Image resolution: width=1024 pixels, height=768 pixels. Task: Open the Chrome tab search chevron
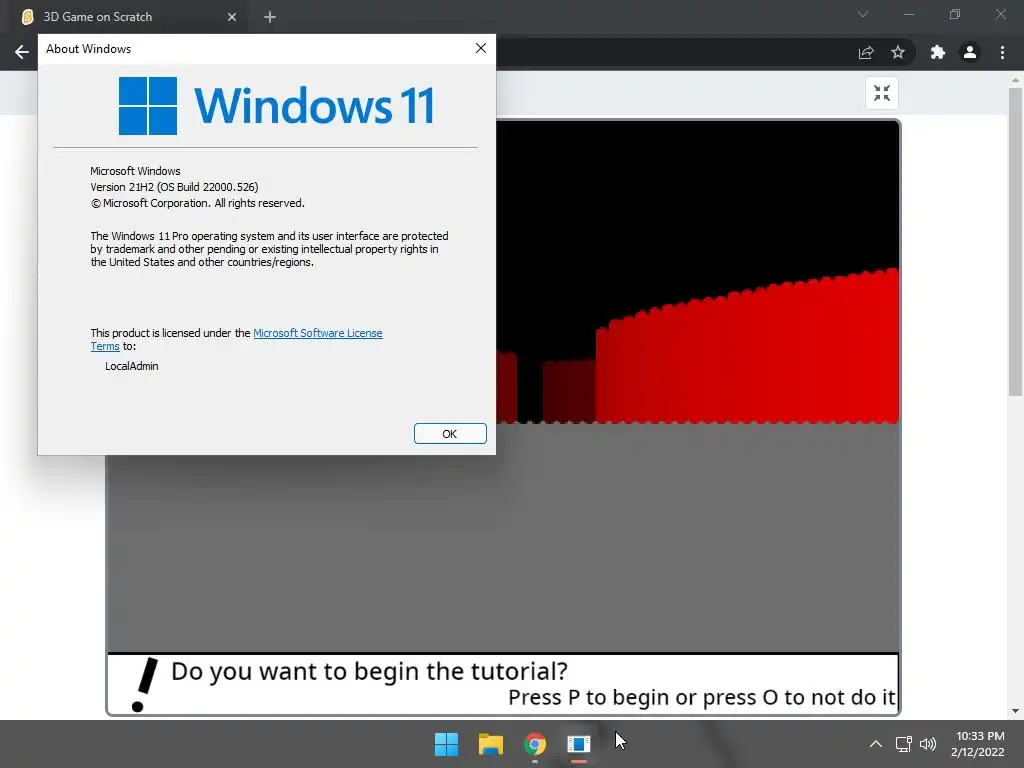pyautogui.click(x=863, y=14)
